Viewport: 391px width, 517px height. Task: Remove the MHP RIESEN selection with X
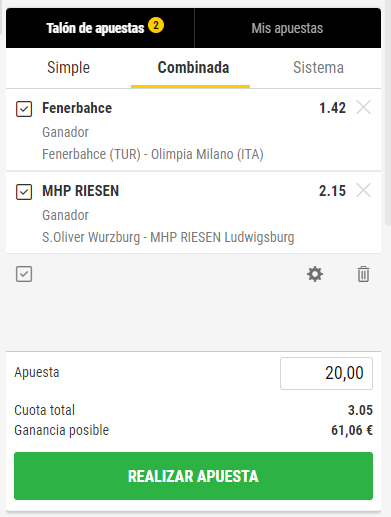(363, 191)
